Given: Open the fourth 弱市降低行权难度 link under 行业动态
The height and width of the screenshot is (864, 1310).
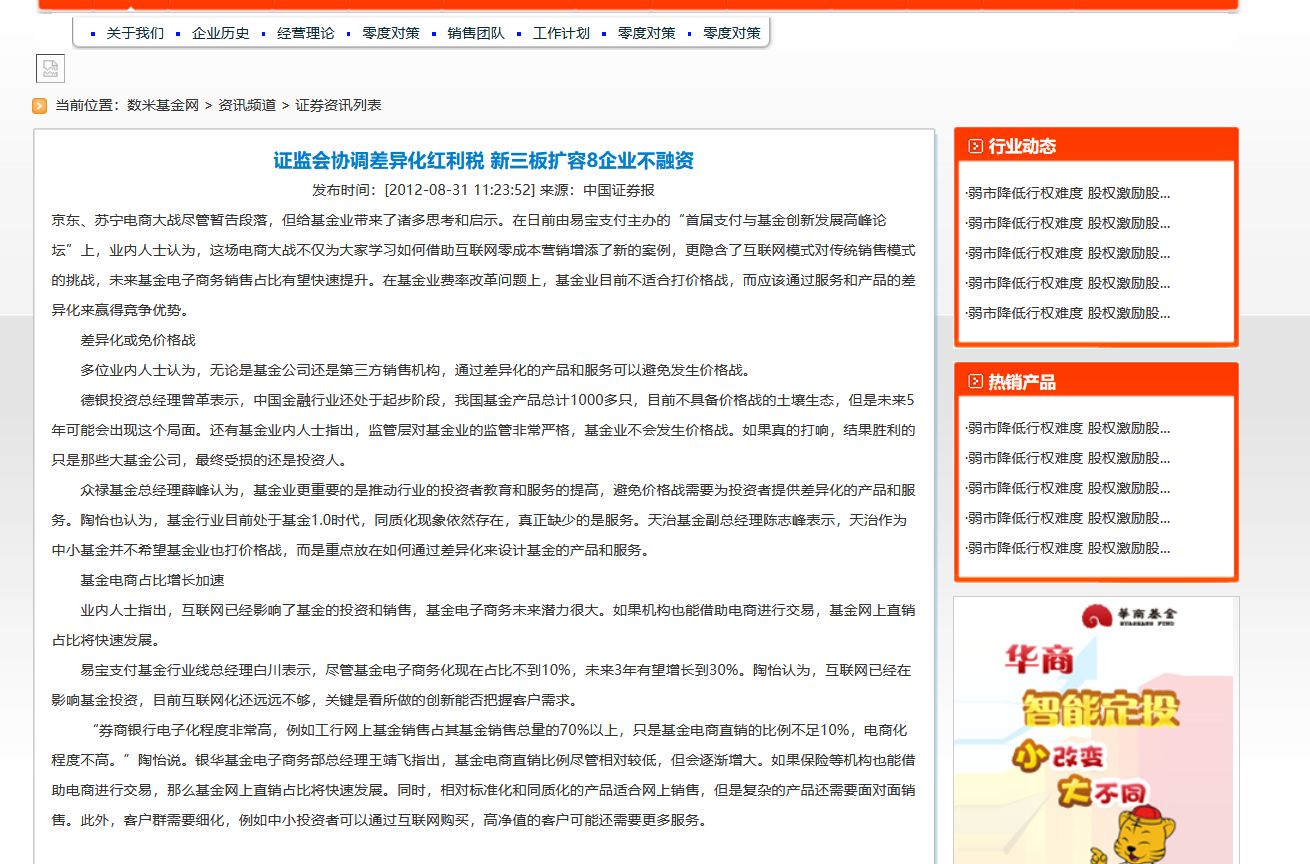Looking at the screenshot, I should point(1067,283).
